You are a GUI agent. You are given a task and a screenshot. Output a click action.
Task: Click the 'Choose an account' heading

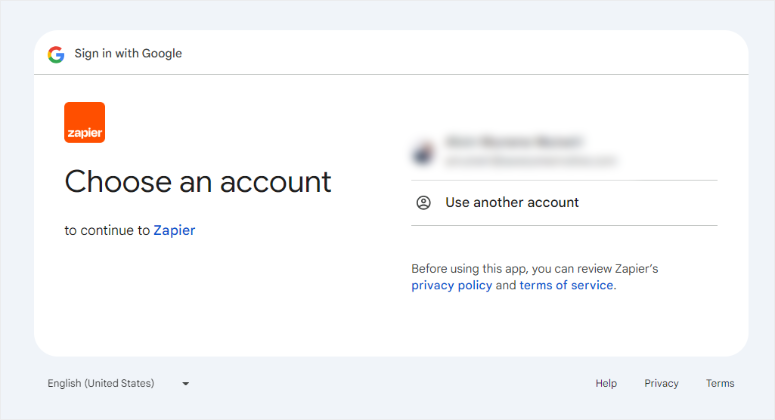tap(198, 181)
